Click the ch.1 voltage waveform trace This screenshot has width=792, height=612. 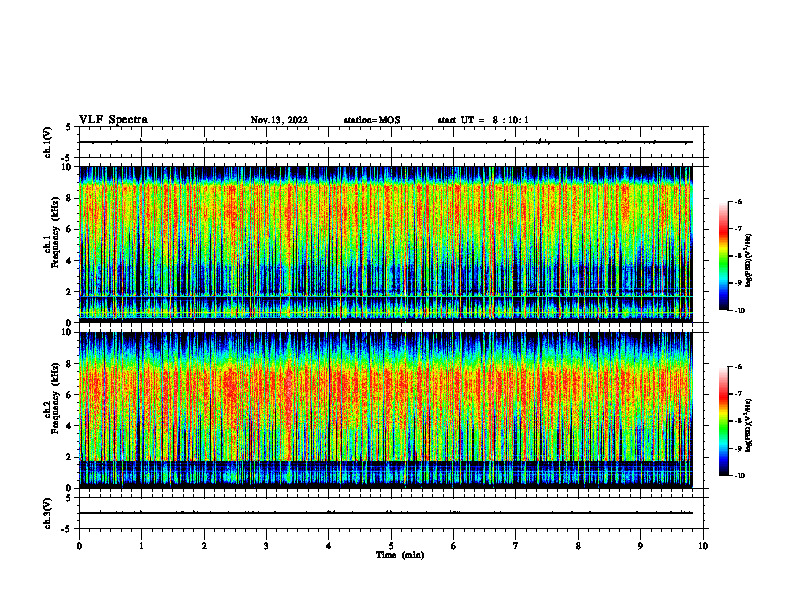coord(385,142)
